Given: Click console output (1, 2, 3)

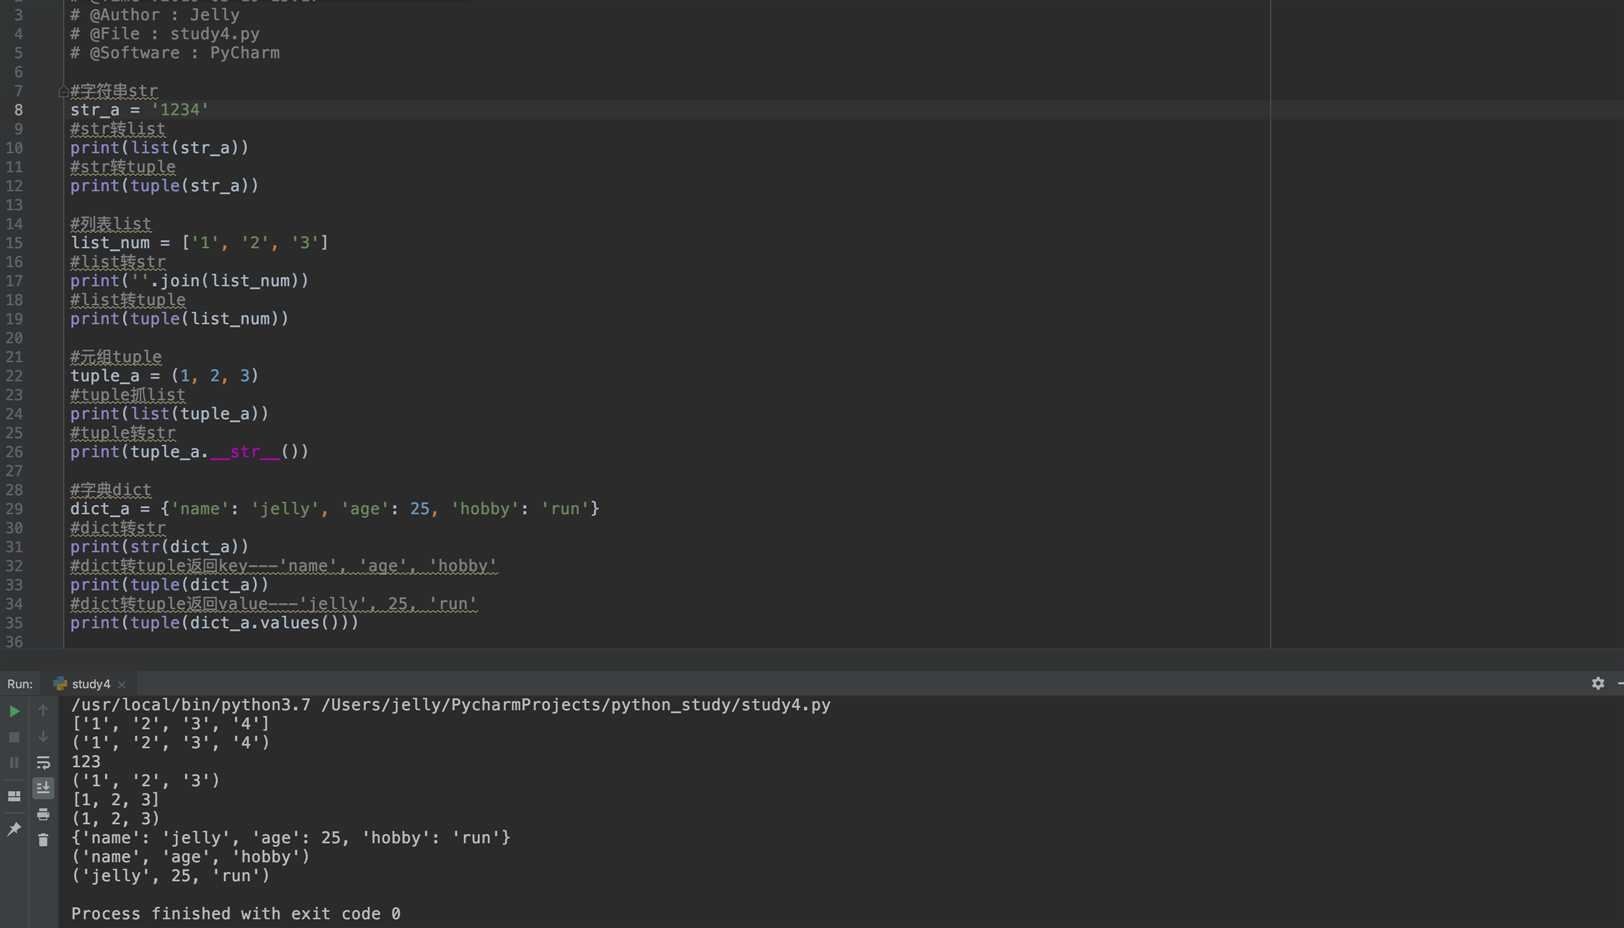Looking at the screenshot, I should click(x=115, y=819).
